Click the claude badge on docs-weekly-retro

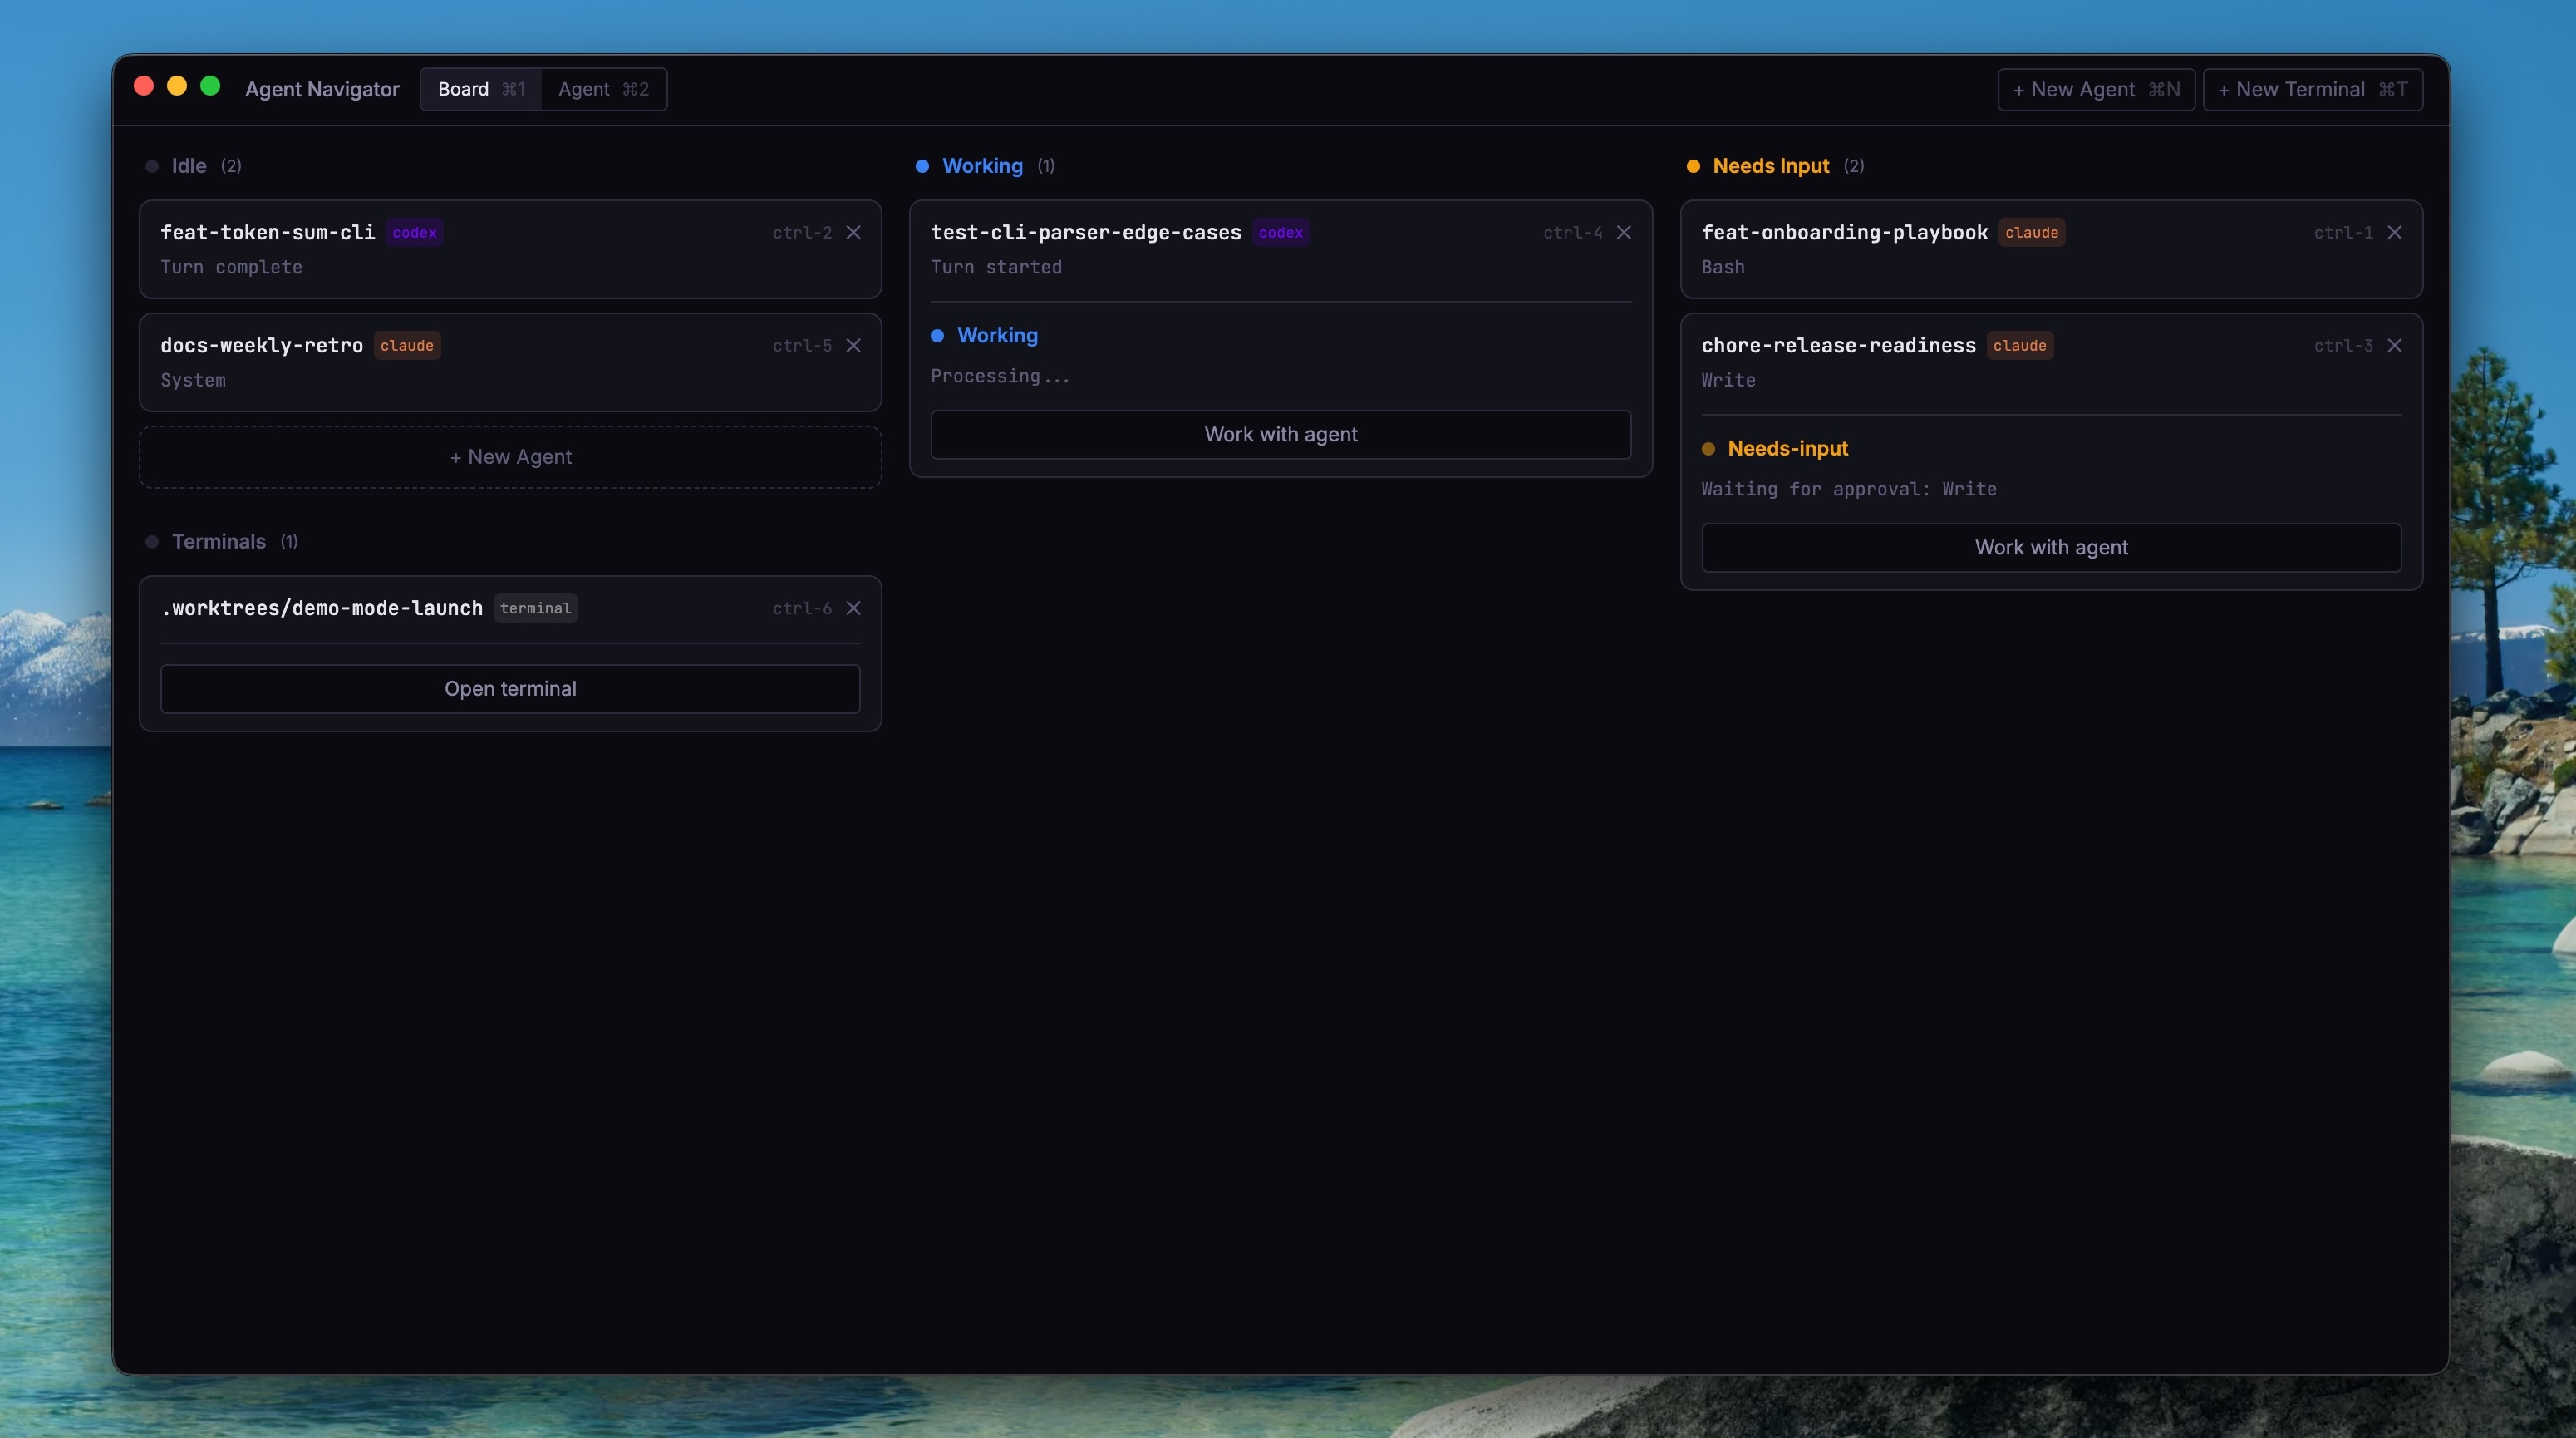(406, 345)
